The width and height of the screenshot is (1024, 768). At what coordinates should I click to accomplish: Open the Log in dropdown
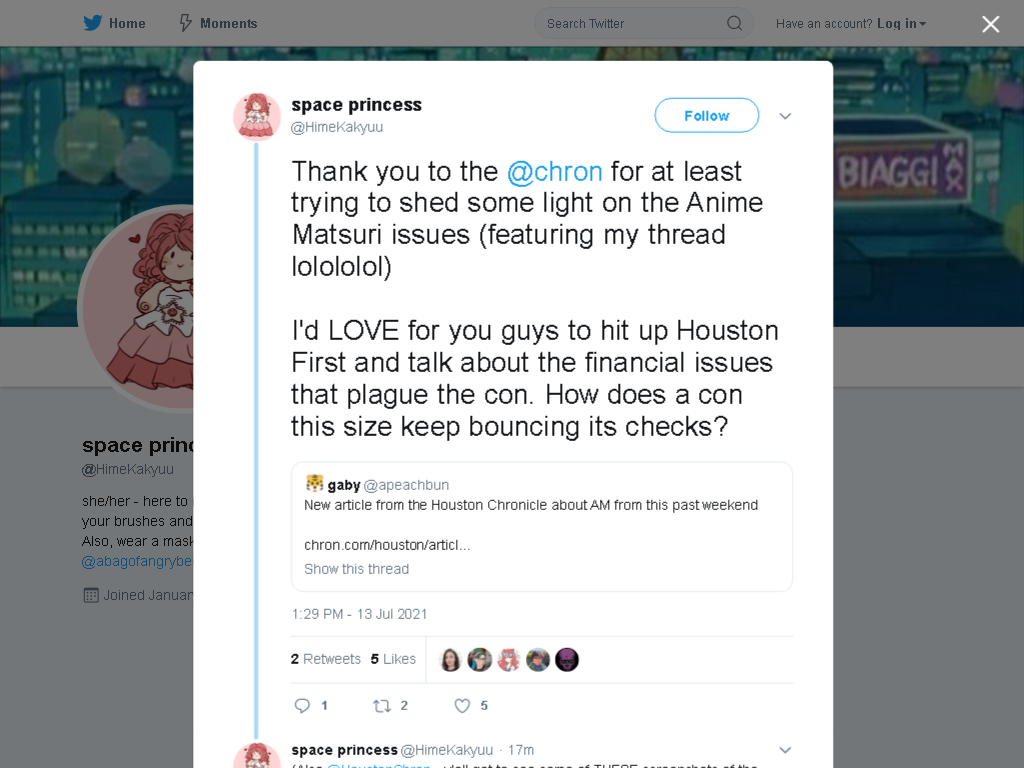point(901,24)
